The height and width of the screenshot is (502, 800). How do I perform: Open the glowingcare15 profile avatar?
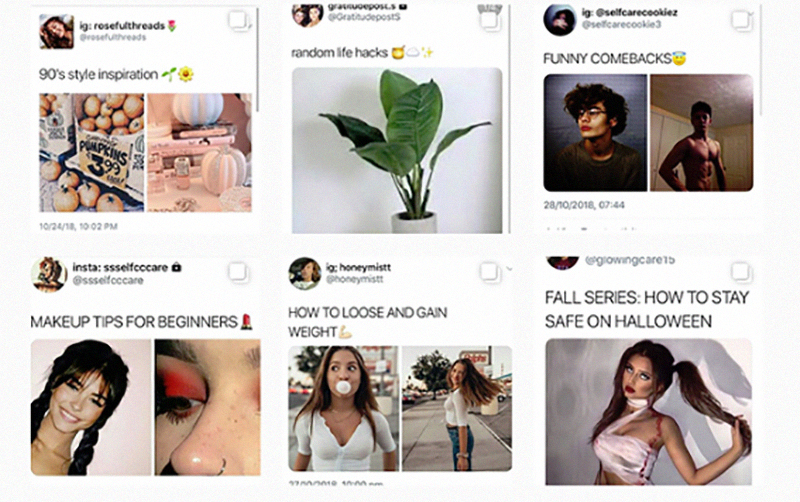tap(563, 262)
